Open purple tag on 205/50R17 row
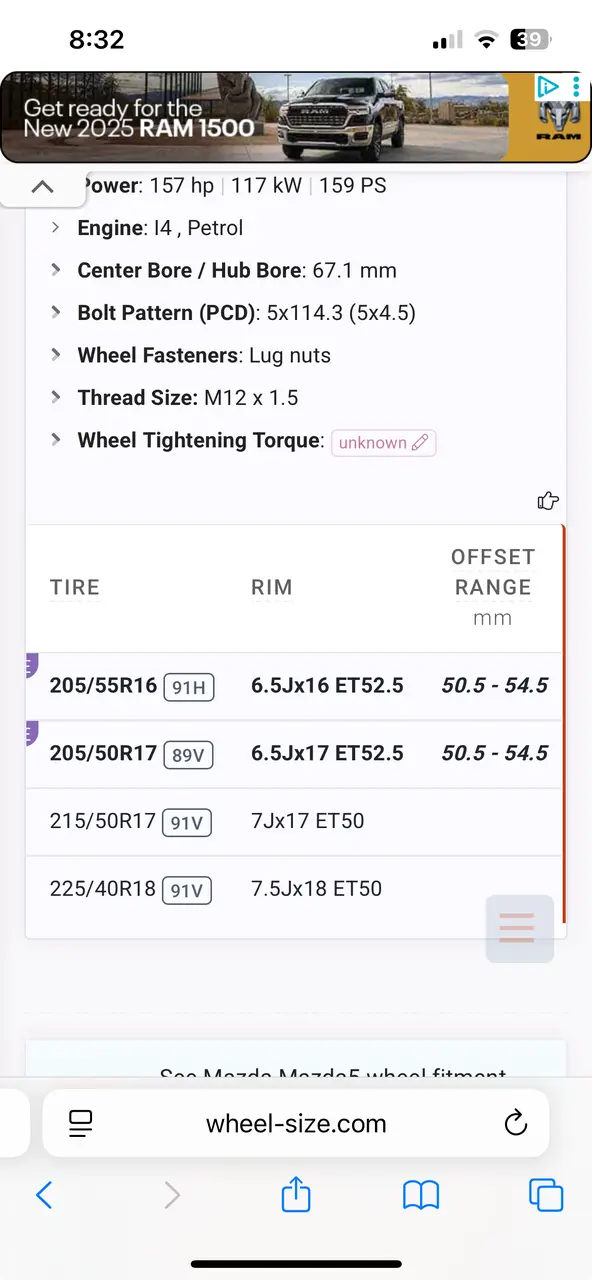This screenshot has width=592, height=1280. [31, 734]
